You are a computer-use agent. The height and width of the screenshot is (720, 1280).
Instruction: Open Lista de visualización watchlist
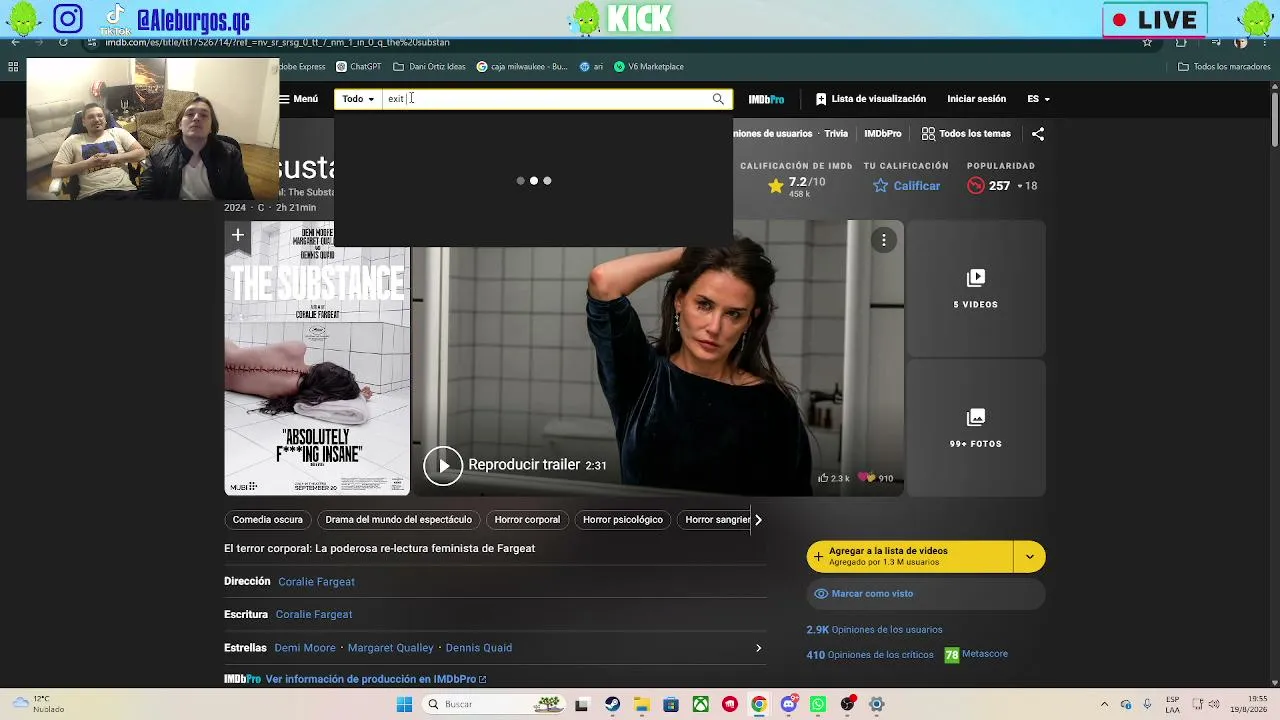pos(871,99)
